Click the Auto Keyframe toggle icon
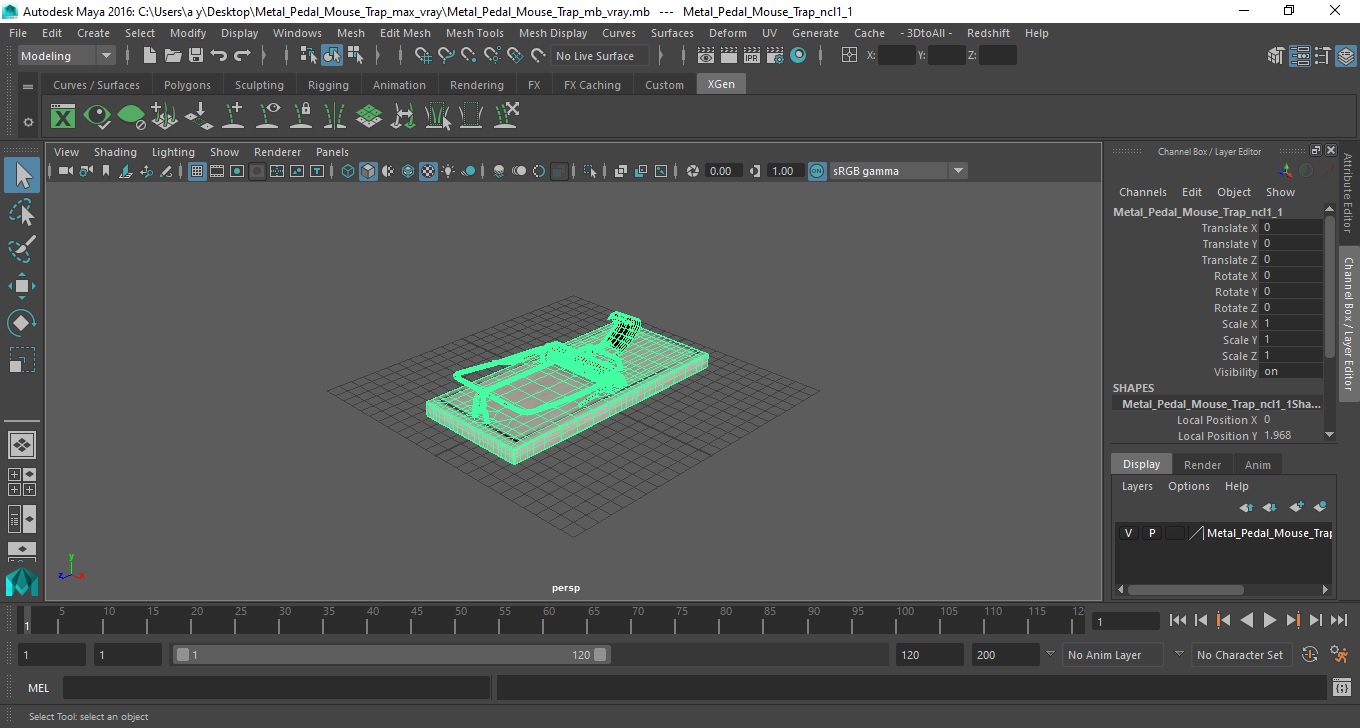The image size is (1360, 728). [x=1311, y=655]
